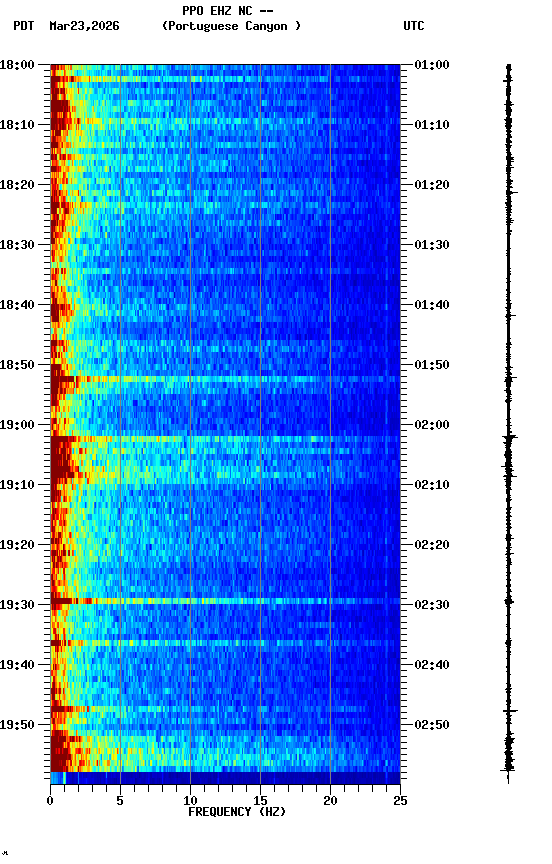Click the bright spectrogram band near 19:30
The width and height of the screenshot is (552, 864).
click(x=225, y=601)
